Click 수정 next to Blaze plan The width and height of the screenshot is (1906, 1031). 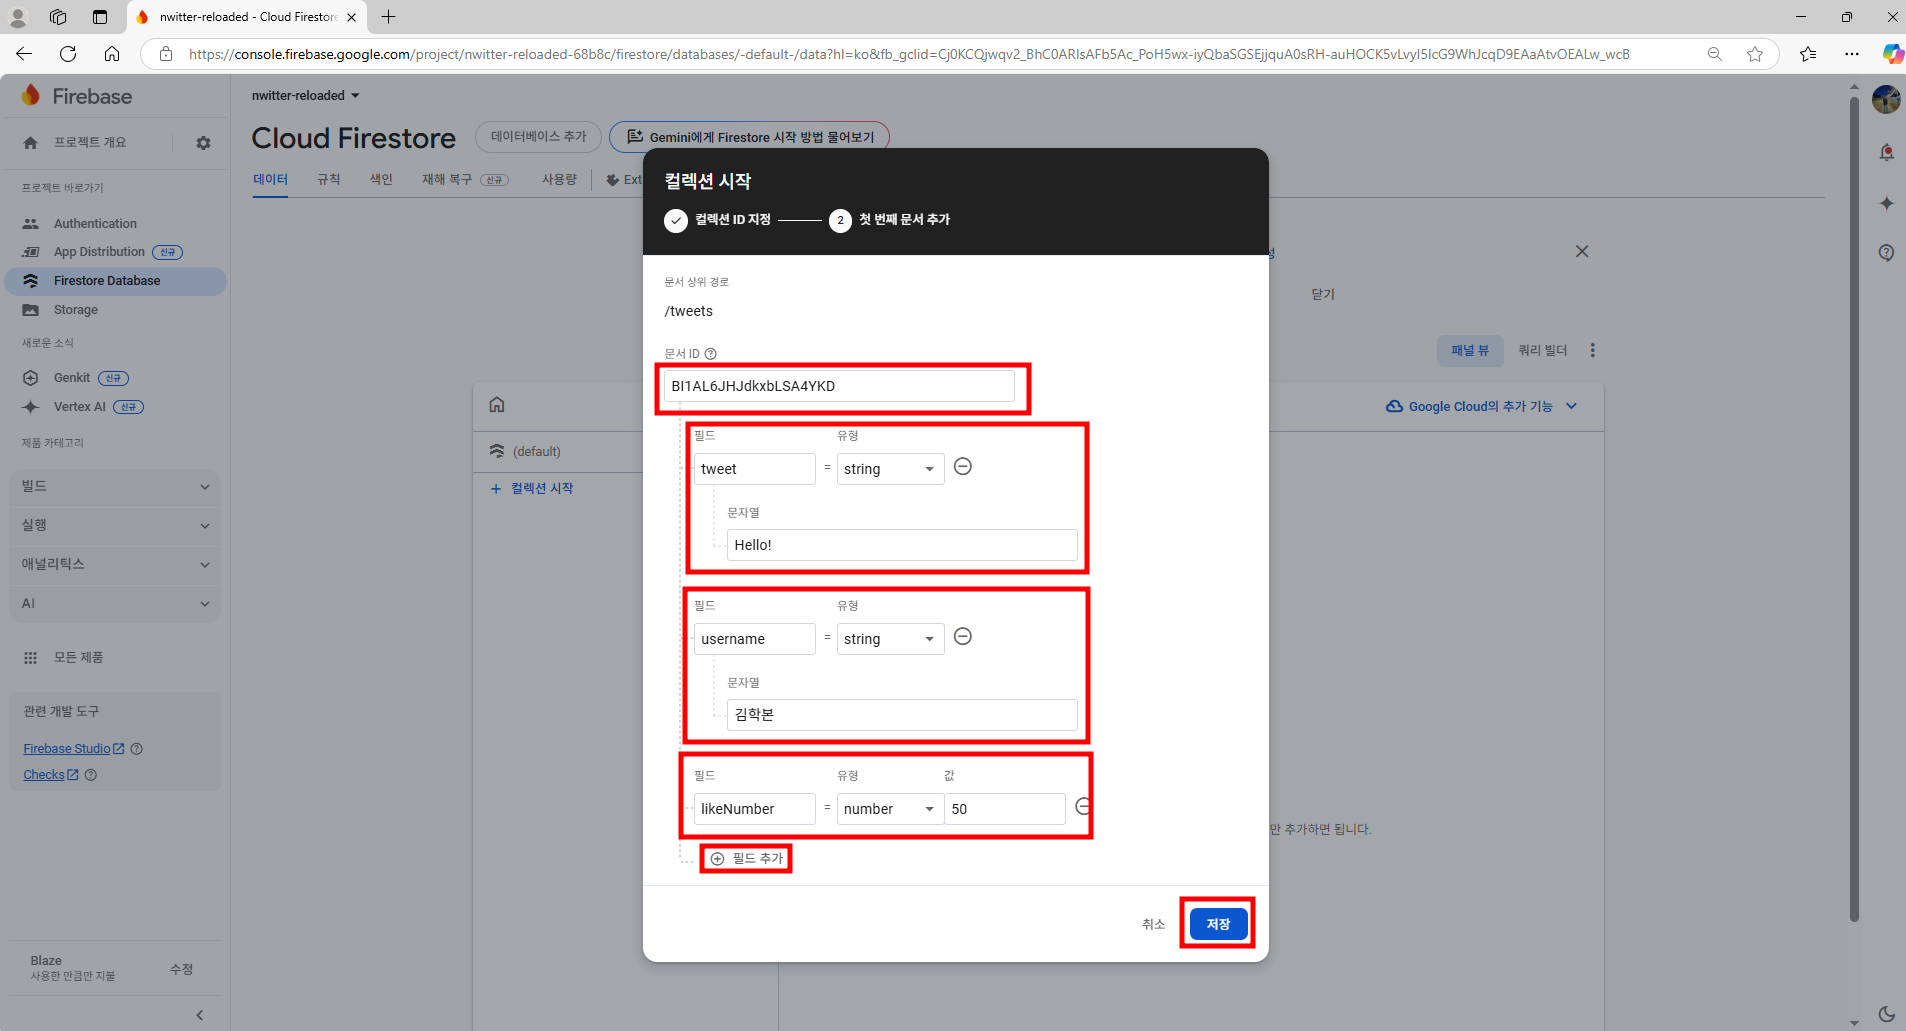[x=181, y=969]
